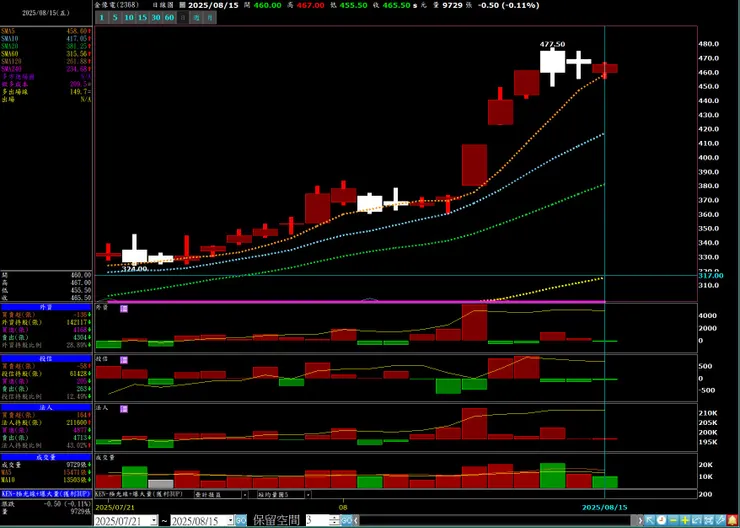The width and height of the screenshot is (740, 528).
Task: Click the 外資持股(張) row in 外資 panel
Action: click(x=46, y=322)
